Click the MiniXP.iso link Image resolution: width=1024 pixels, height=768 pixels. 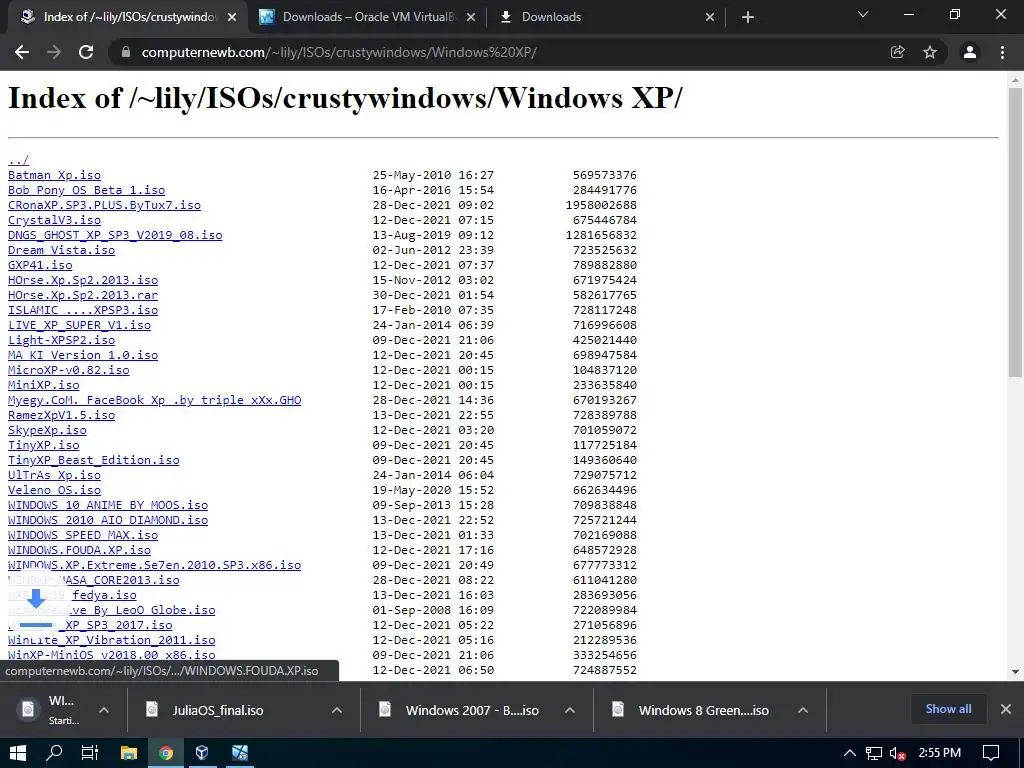44,385
